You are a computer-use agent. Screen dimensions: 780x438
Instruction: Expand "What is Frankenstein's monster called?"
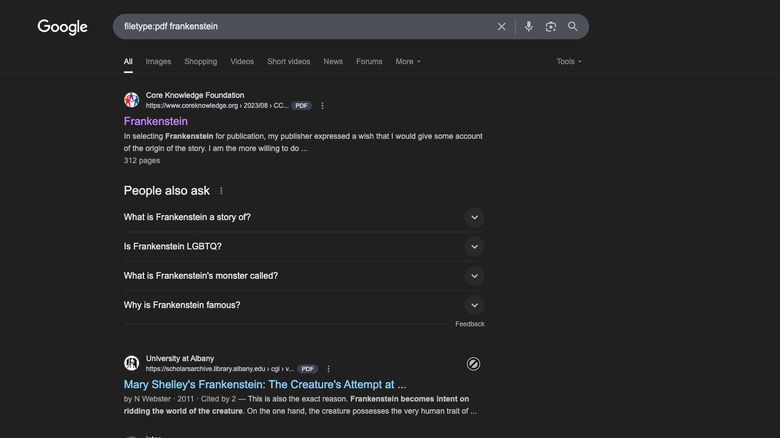(x=474, y=276)
